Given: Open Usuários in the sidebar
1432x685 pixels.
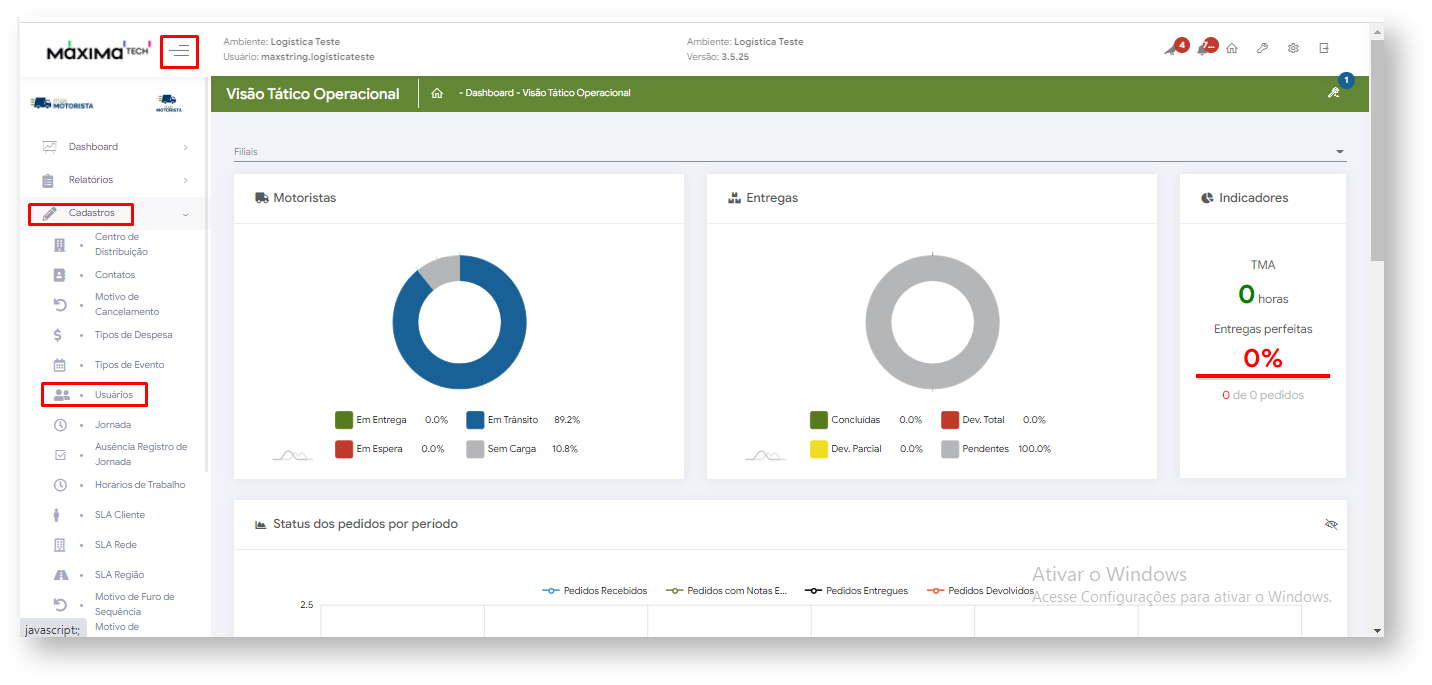Looking at the screenshot, I should [x=113, y=395].
